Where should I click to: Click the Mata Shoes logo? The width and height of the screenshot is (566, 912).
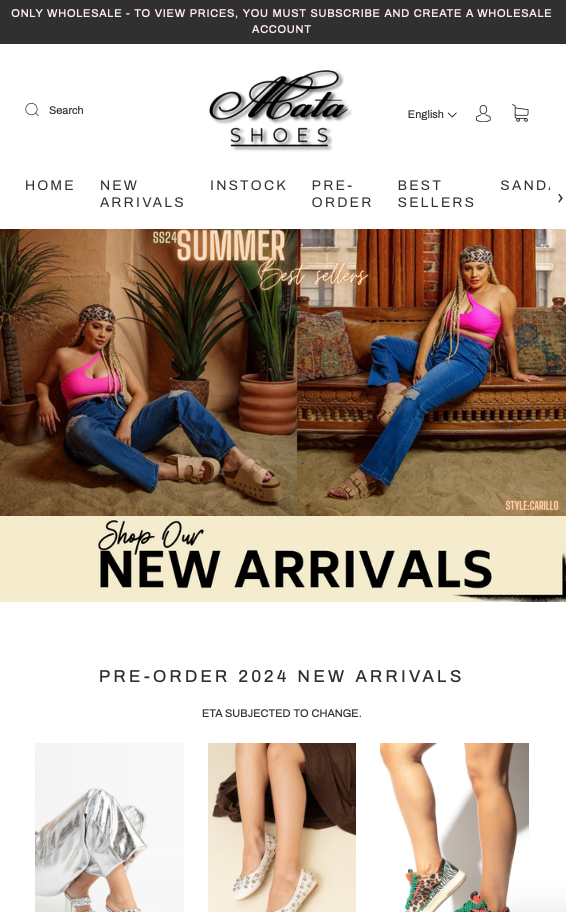(x=280, y=109)
